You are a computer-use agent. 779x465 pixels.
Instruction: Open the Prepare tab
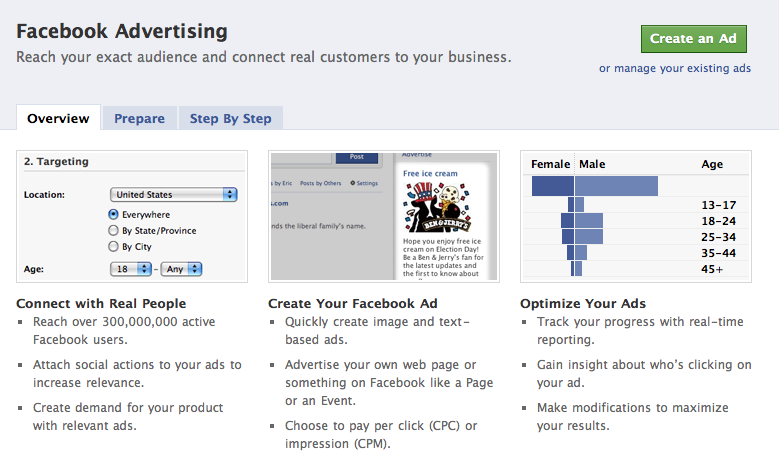coord(139,118)
